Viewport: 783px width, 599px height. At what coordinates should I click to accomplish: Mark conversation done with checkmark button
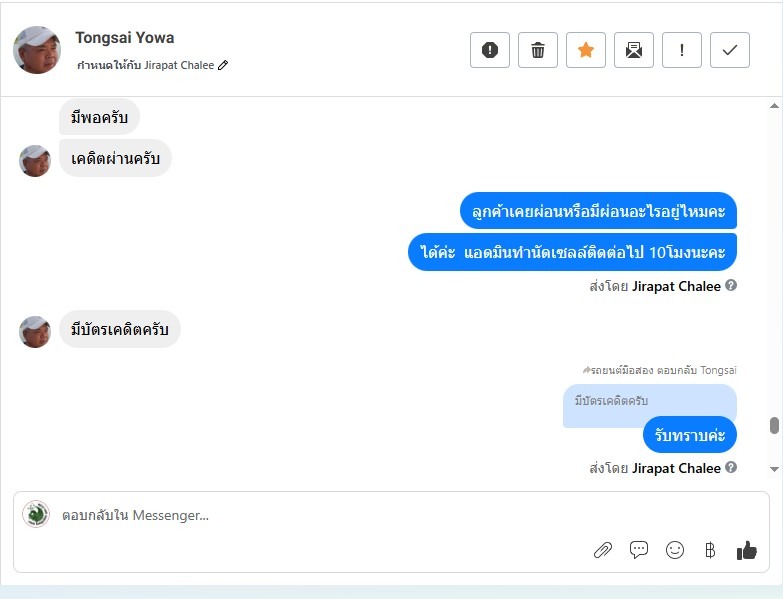pos(730,50)
